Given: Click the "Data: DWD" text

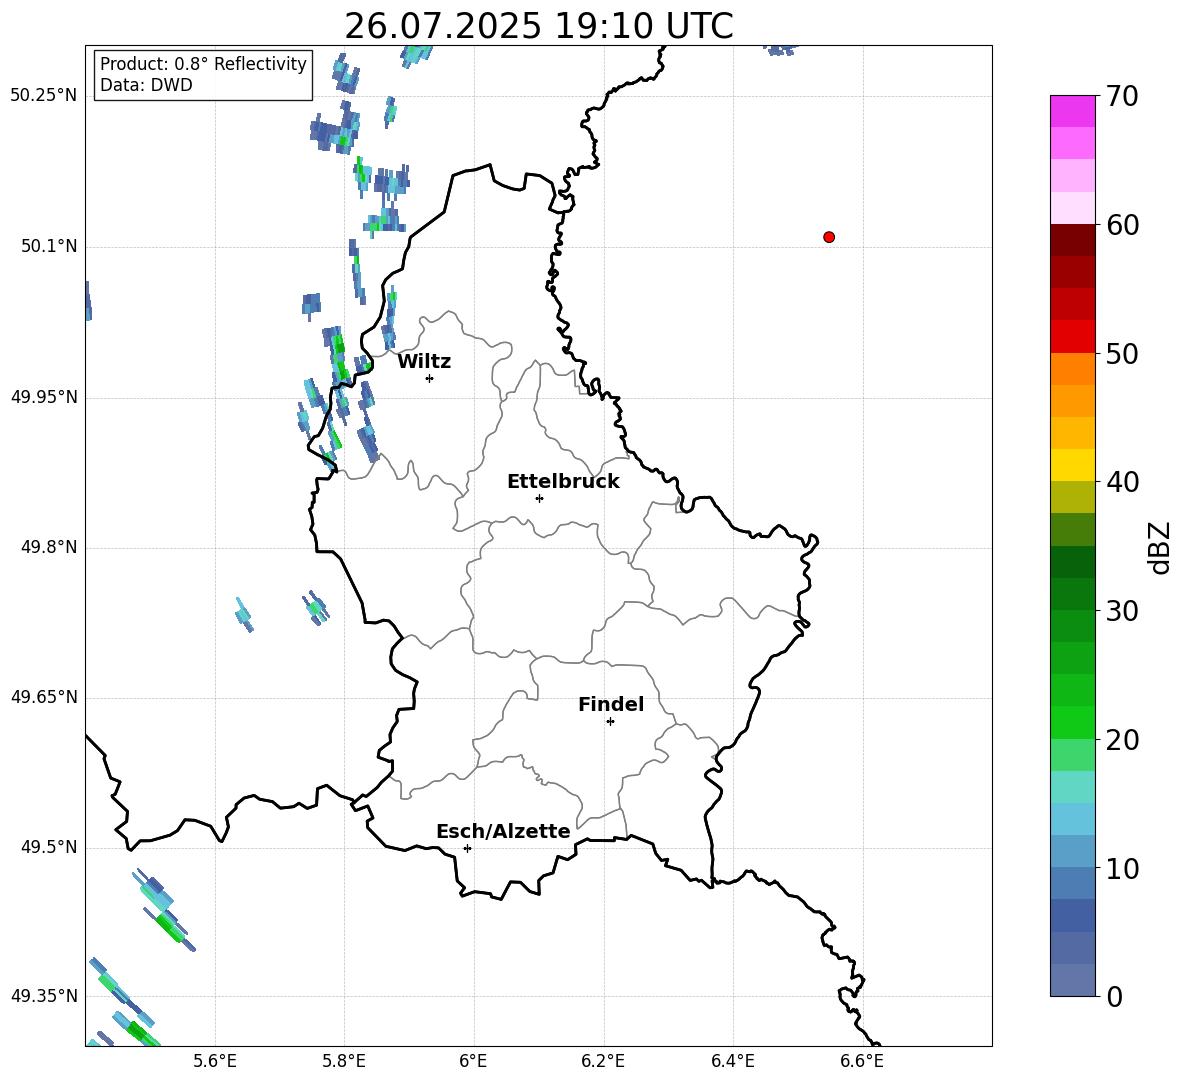Looking at the screenshot, I should 146,85.
